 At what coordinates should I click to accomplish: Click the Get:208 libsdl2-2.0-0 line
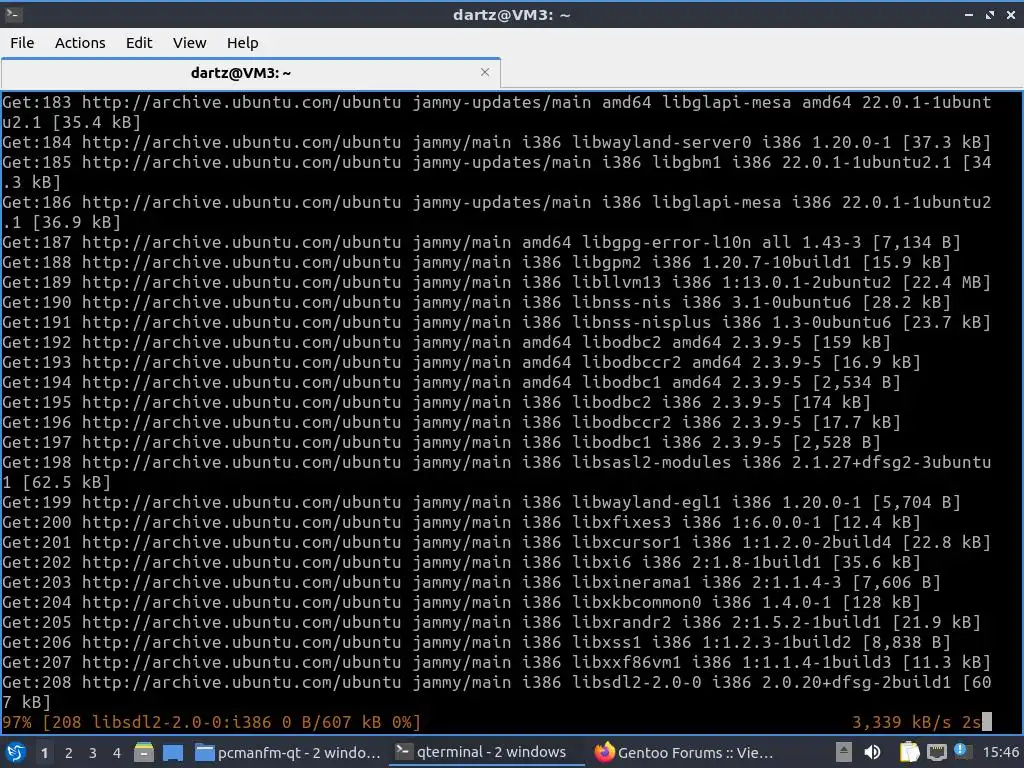[x=496, y=692]
